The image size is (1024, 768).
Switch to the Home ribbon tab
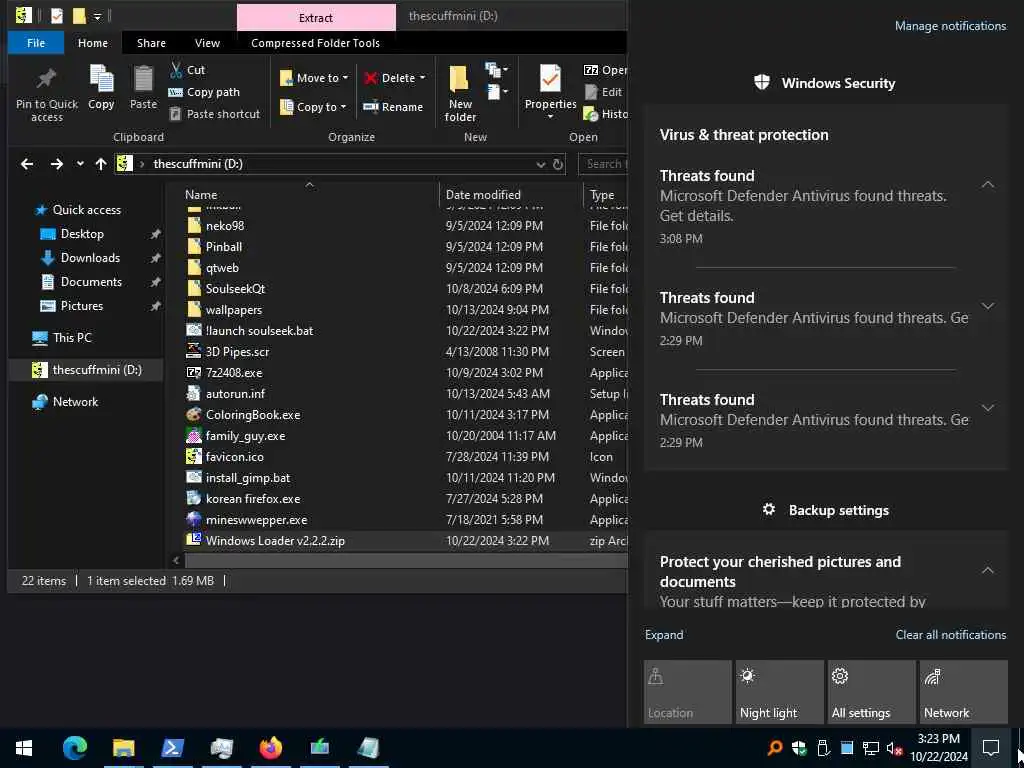click(x=93, y=43)
